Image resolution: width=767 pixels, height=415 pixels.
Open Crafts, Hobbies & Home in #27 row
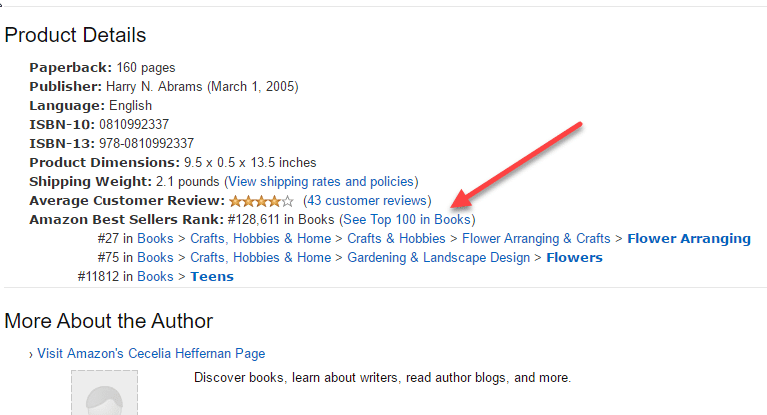pyautogui.click(x=261, y=238)
